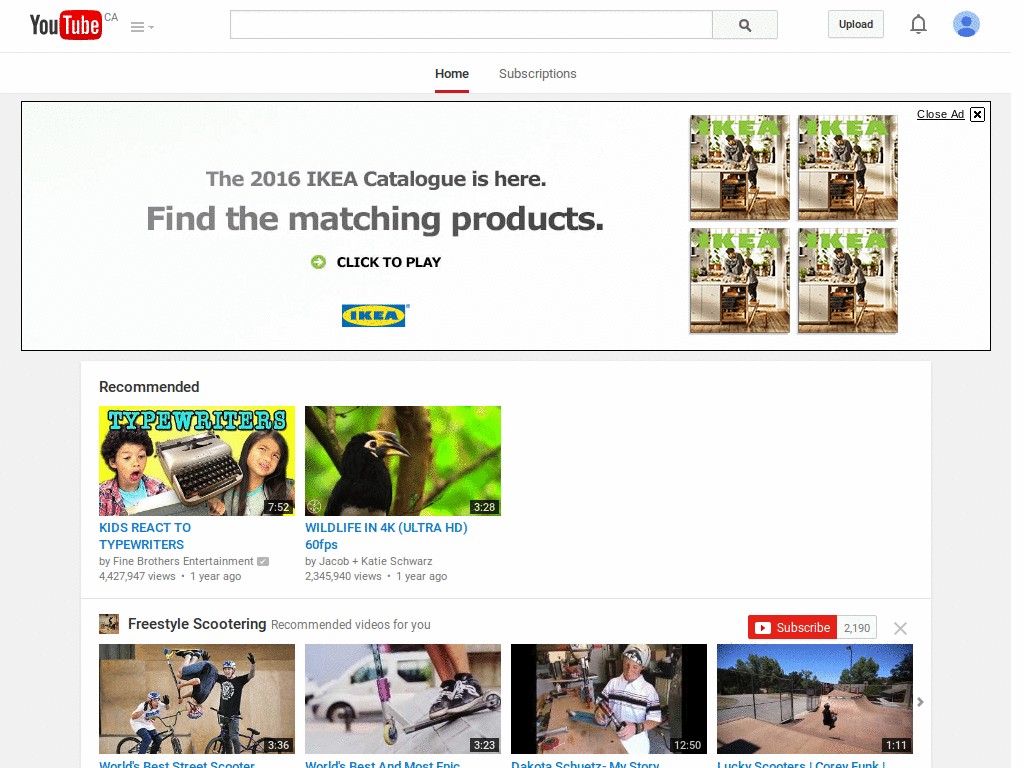
Task: Focus the search input field
Action: pos(471,25)
